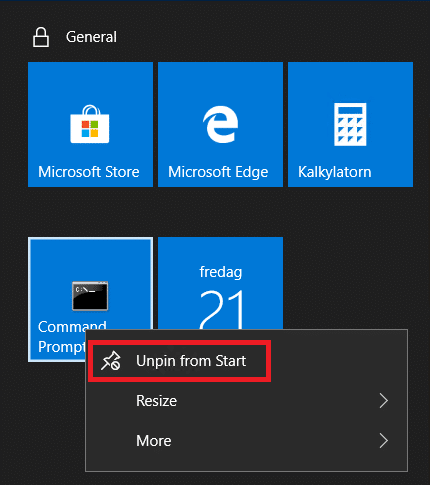Select the General group title
The width and height of the screenshot is (430, 485).
(91, 37)
